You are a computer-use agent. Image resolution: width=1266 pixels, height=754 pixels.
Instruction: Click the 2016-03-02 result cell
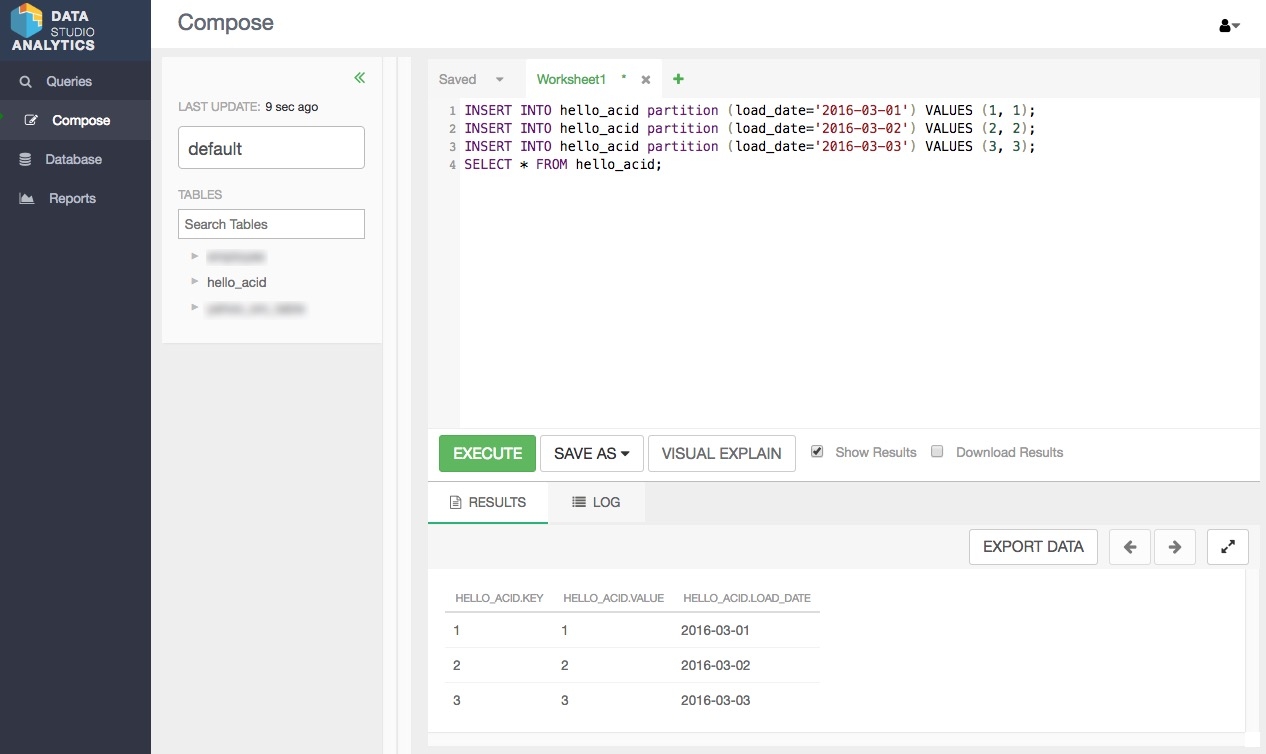tap(715, 665)
